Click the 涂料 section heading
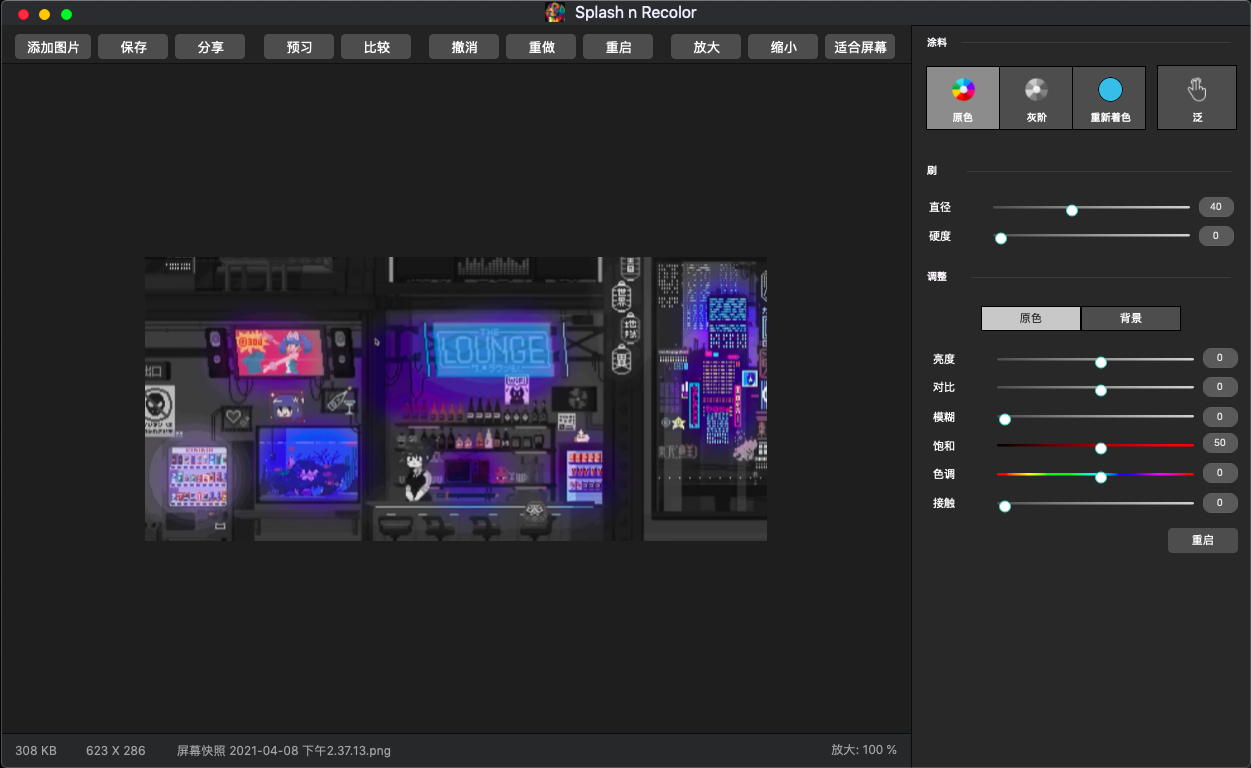The width and height of the screenshot is (1251, 768). pos(937,43)
